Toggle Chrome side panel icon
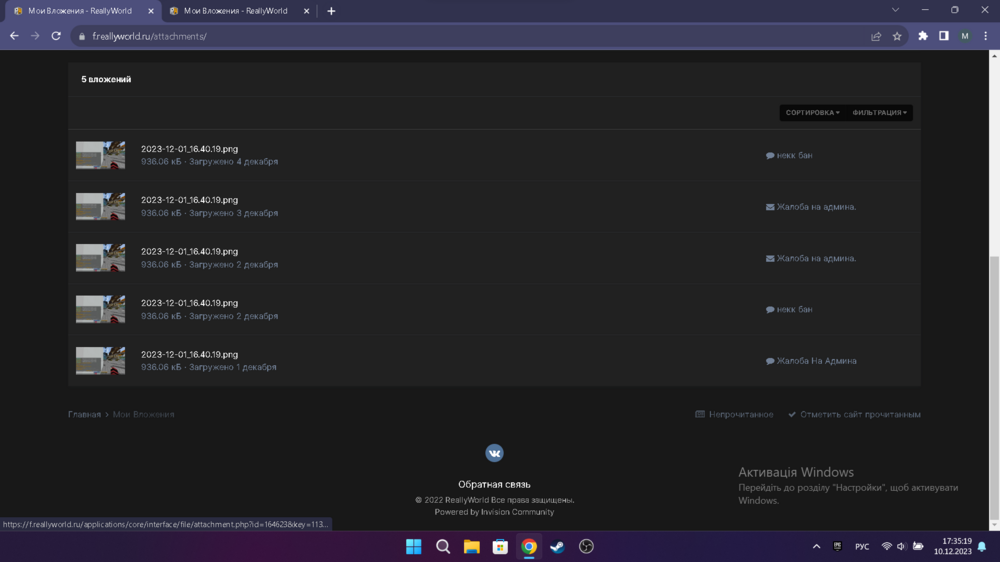Viewport: 1000px width, 562px height. (944, 36)
